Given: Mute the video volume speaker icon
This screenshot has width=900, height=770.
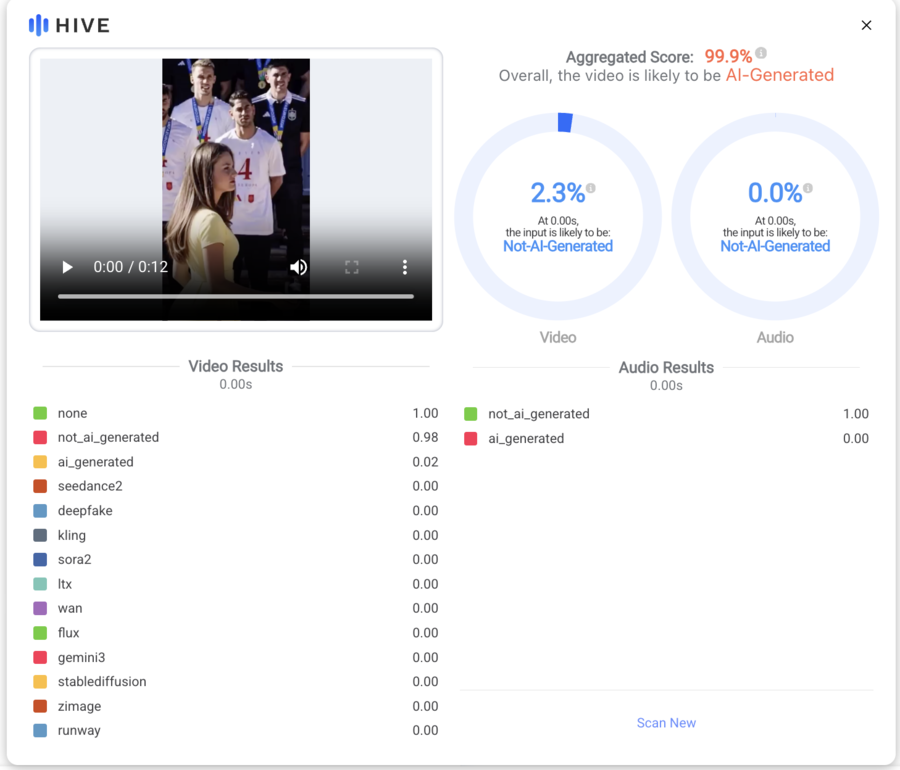Looking at the screenshot, I should click(x=298, y=267).
